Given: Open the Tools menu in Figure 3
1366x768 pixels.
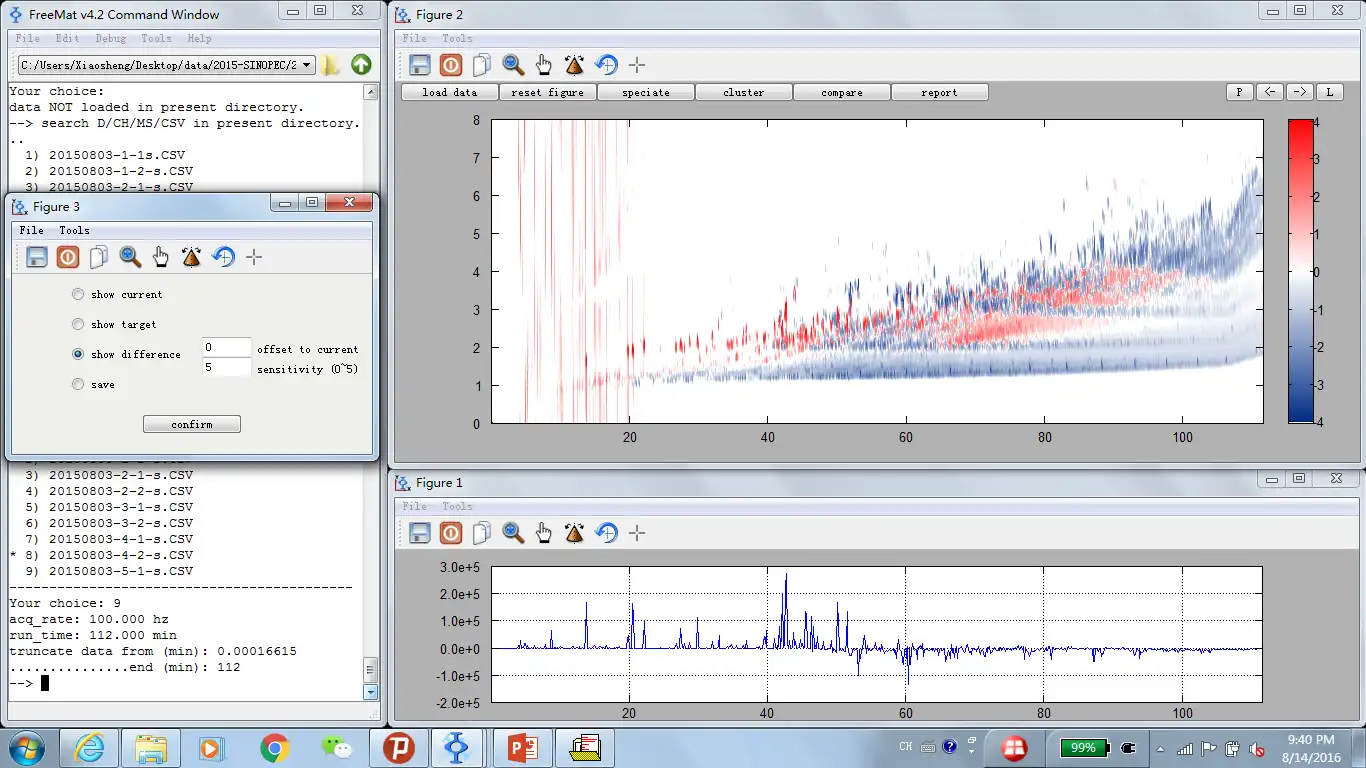Looking at the screenshot, I should click(x=74, y=230).
